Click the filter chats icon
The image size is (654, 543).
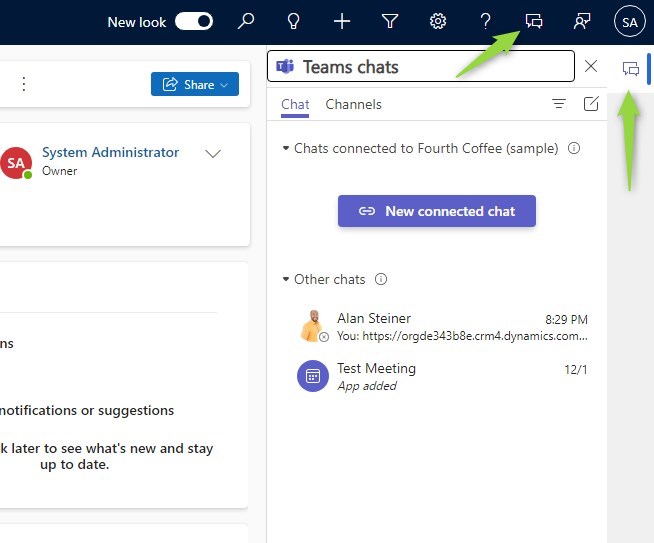coord(559,104)
